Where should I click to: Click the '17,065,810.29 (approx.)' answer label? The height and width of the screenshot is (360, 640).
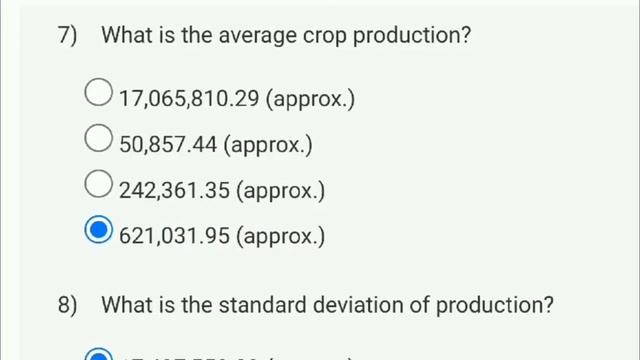tap(237, 99)
